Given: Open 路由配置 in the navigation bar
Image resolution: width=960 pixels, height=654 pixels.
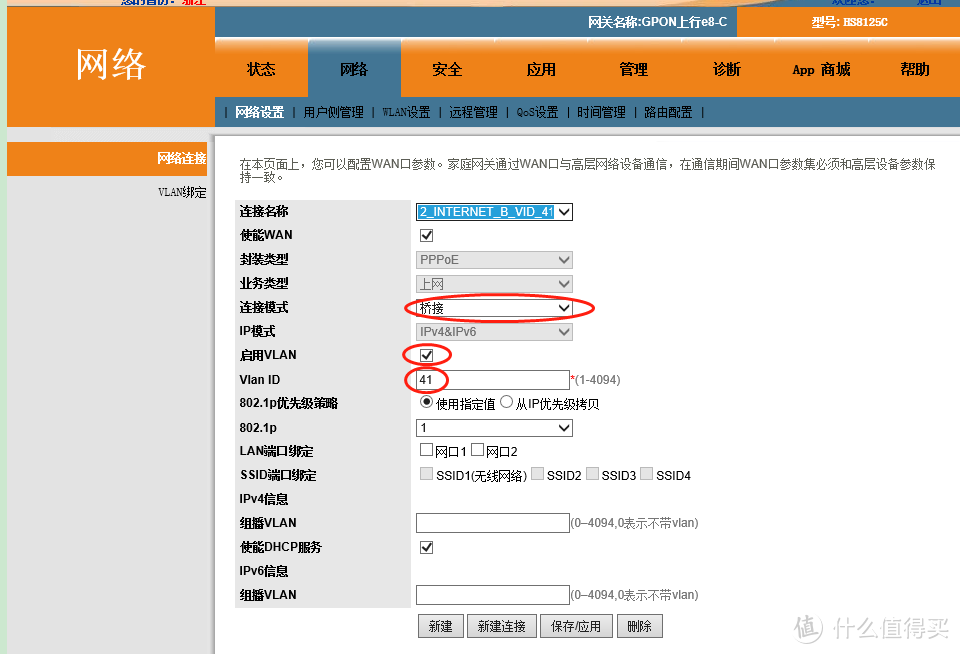Looking at the screenshot, I should (668, 111).
